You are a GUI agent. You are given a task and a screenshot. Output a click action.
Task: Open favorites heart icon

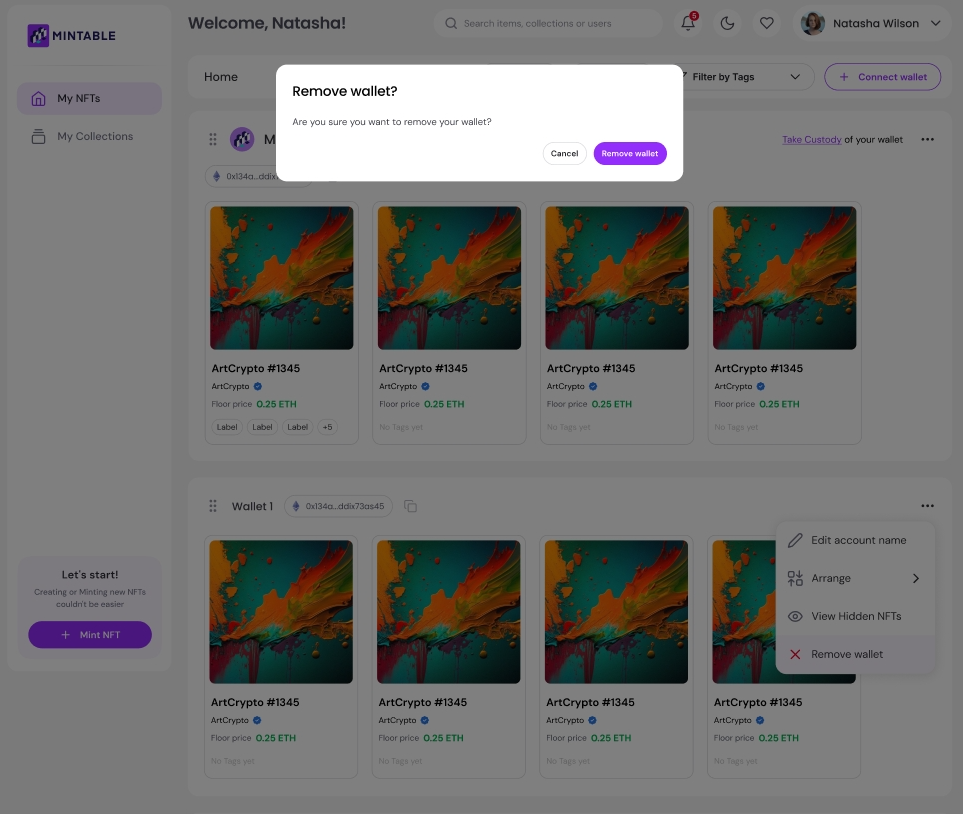point(766,23)
